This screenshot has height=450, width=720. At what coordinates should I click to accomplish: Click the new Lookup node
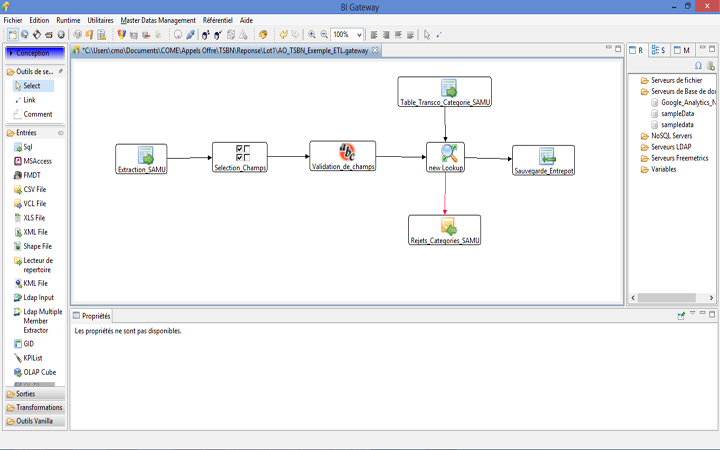(x=445, y=158)
